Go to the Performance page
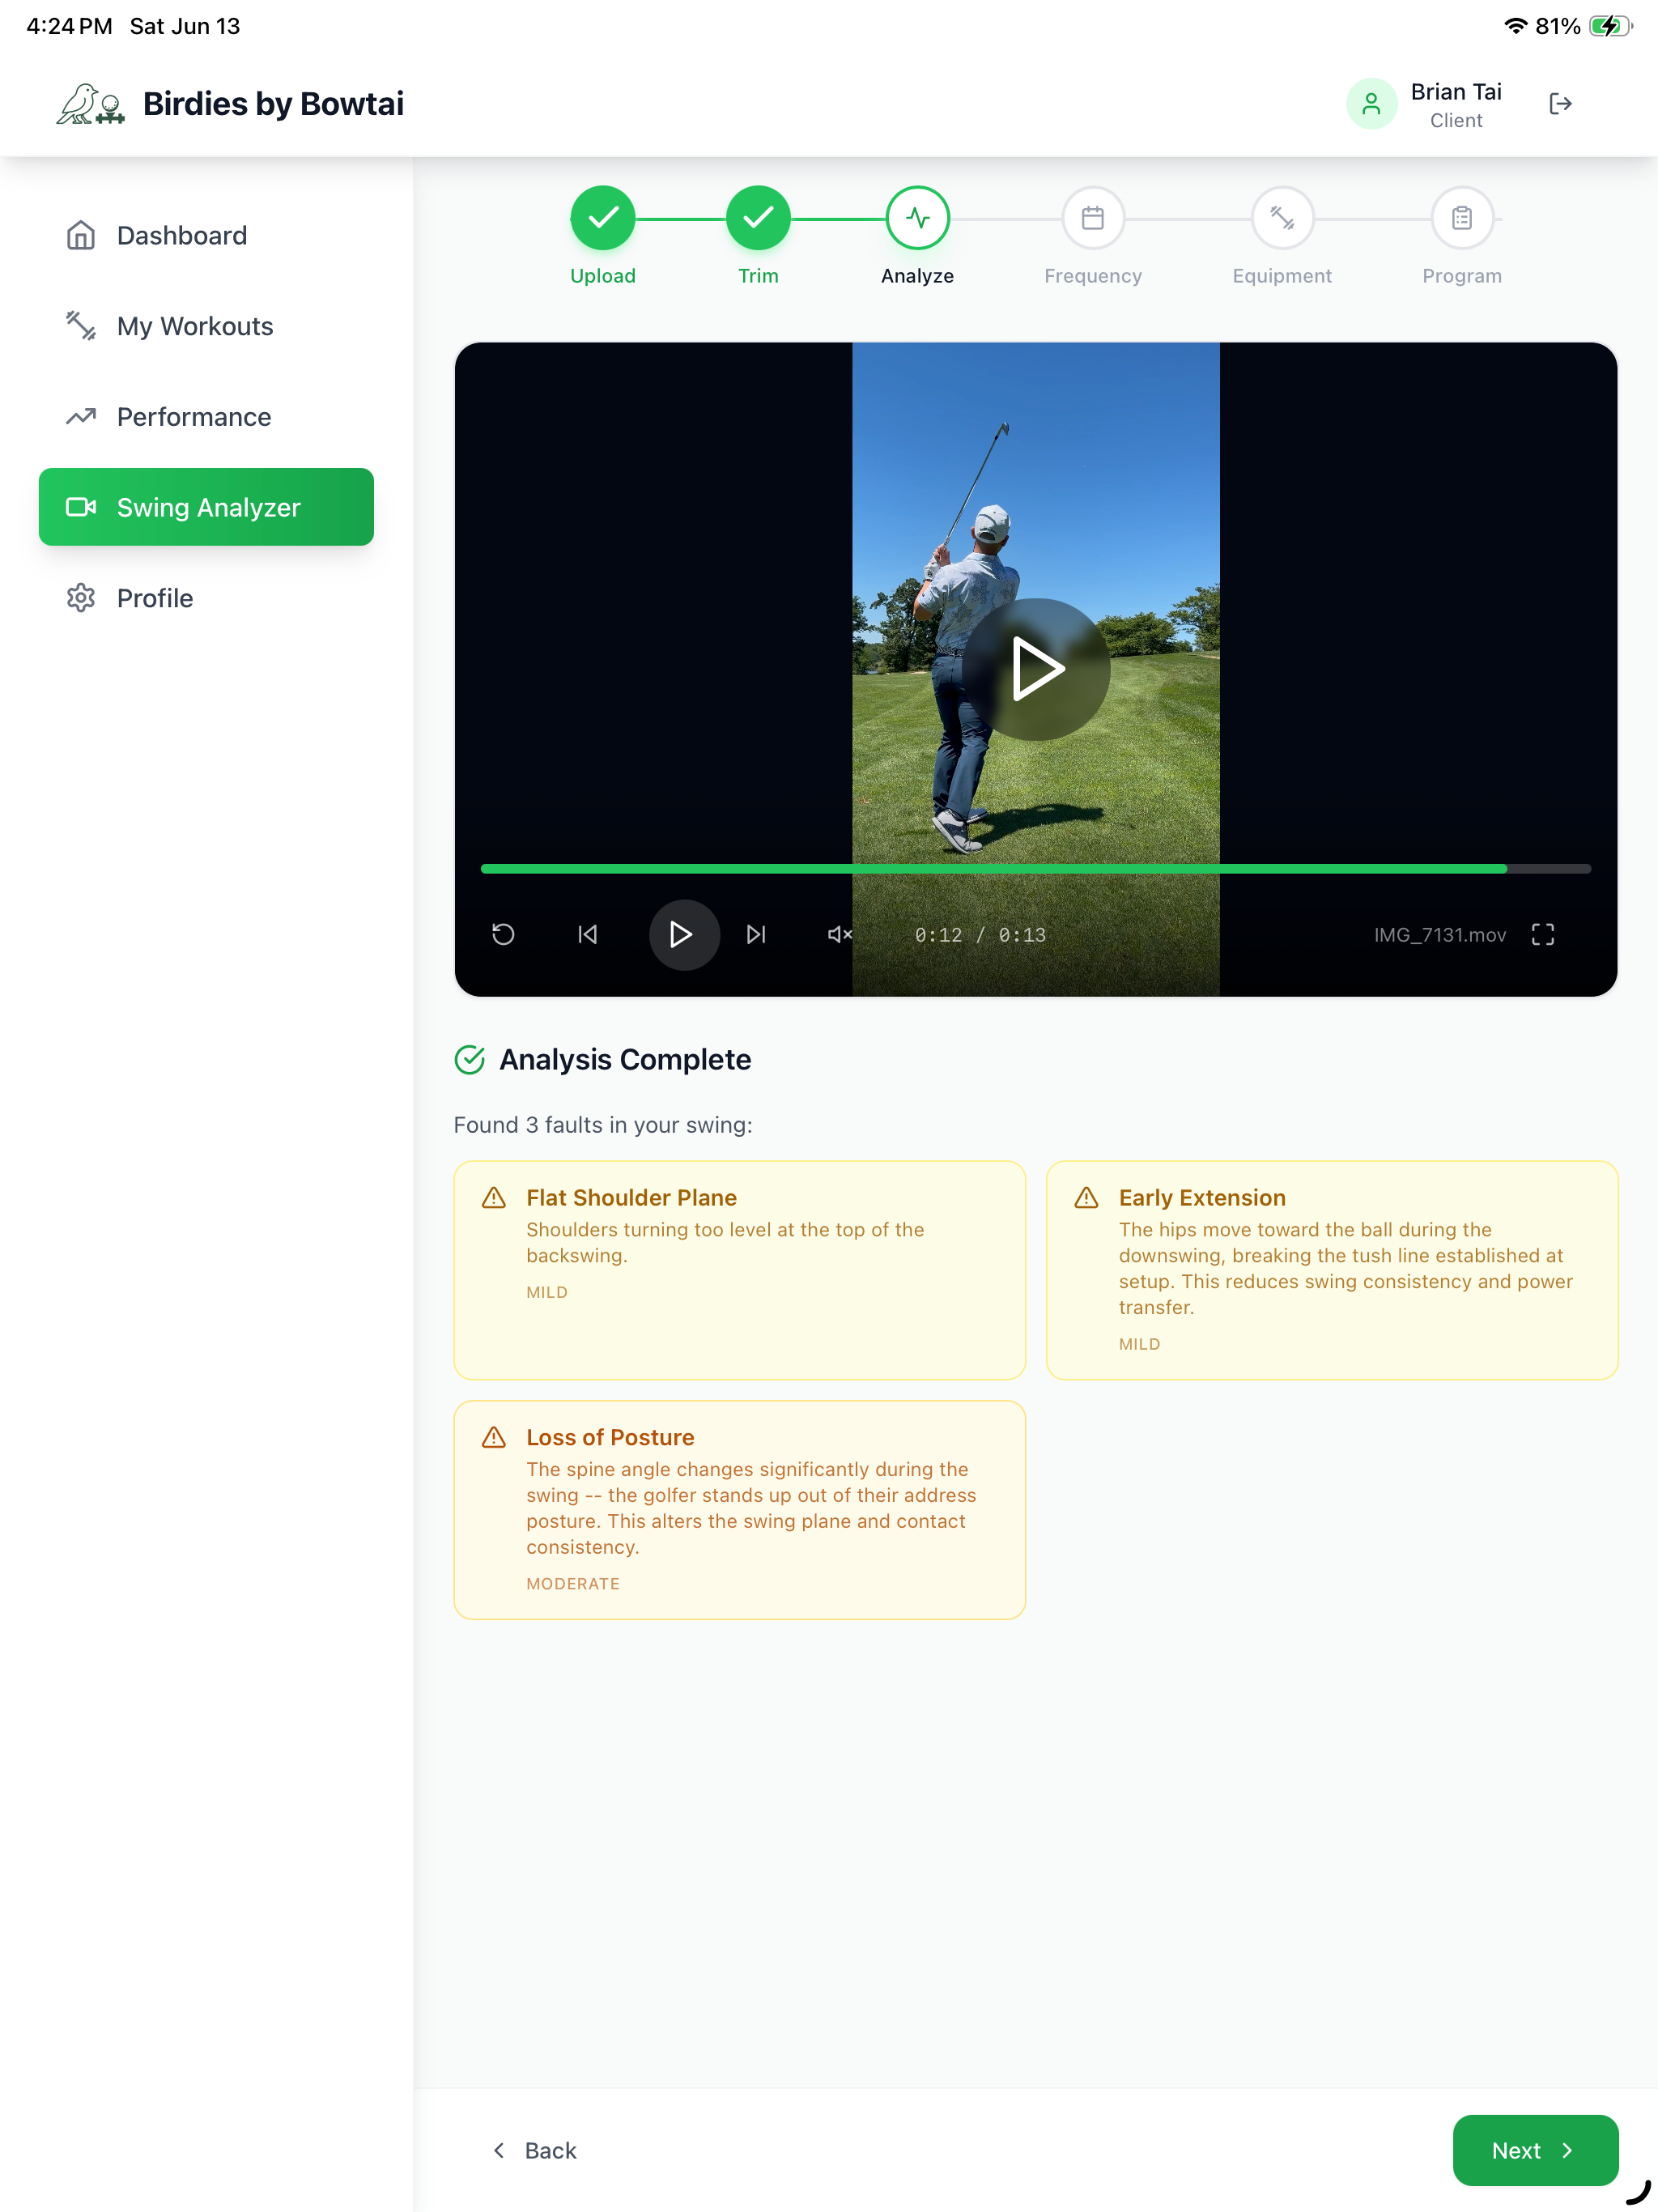The width and height of the screenshot is (1658, 2212). tap(206, 417)
